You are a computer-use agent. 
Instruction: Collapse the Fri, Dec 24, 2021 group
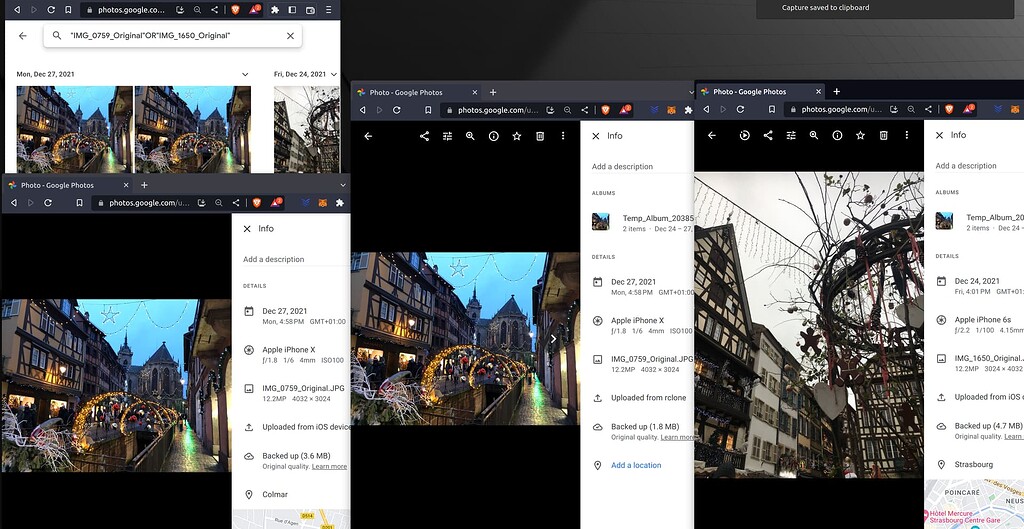point(334,74)
